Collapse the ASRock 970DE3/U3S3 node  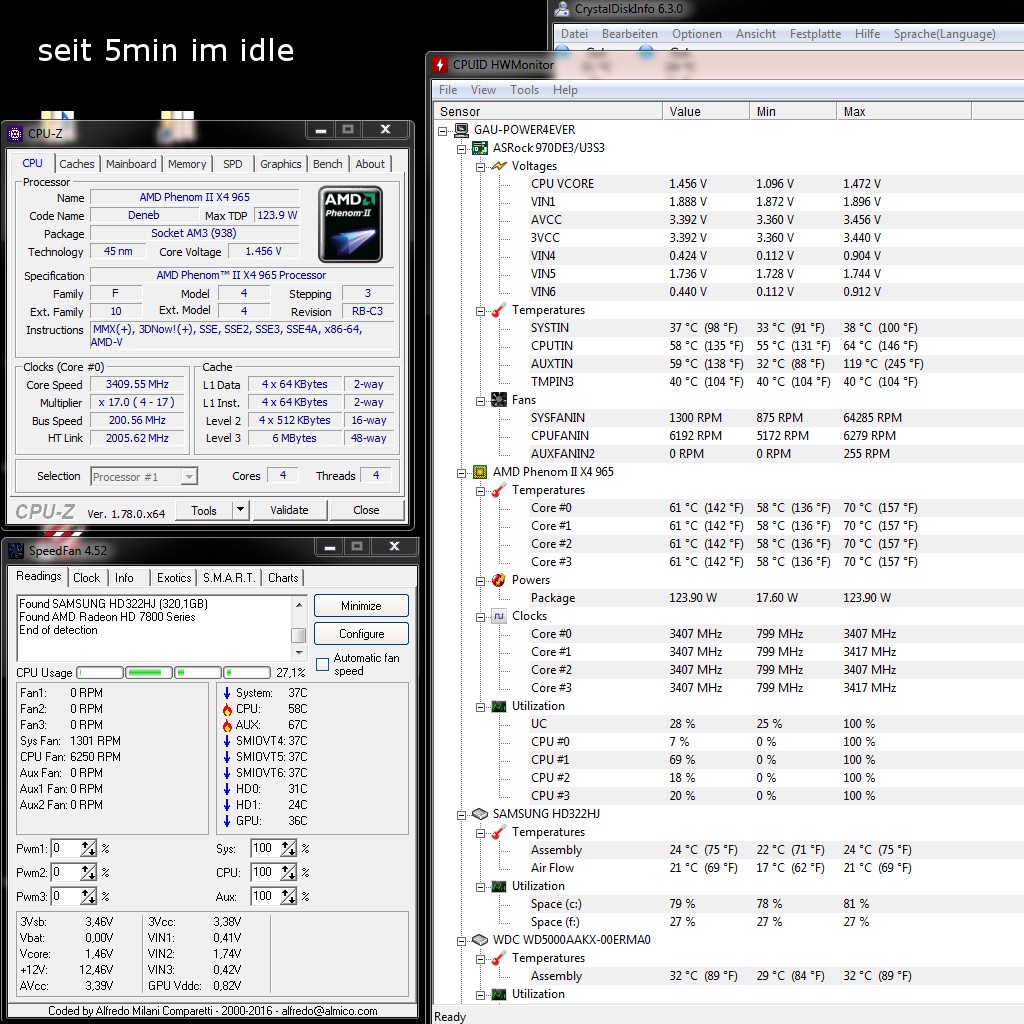pyautogui.click(x=462, y=149)
